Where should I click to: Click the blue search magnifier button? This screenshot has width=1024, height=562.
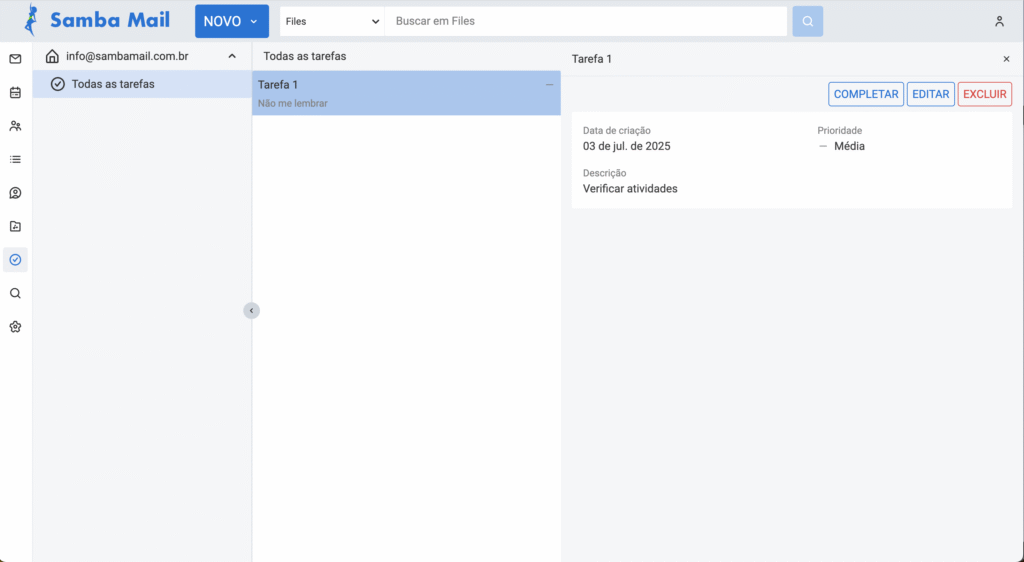tap(807, 21)
